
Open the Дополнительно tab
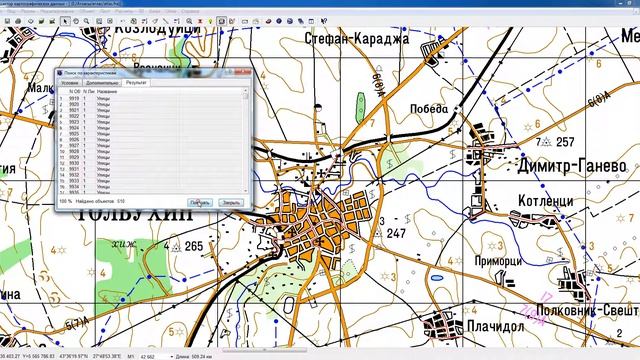102,83
